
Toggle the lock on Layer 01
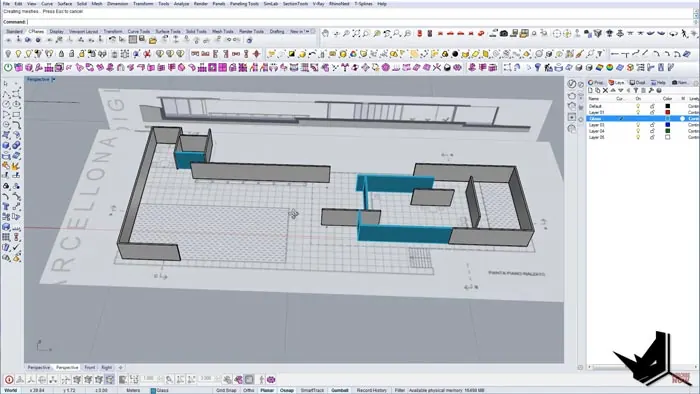652,112
